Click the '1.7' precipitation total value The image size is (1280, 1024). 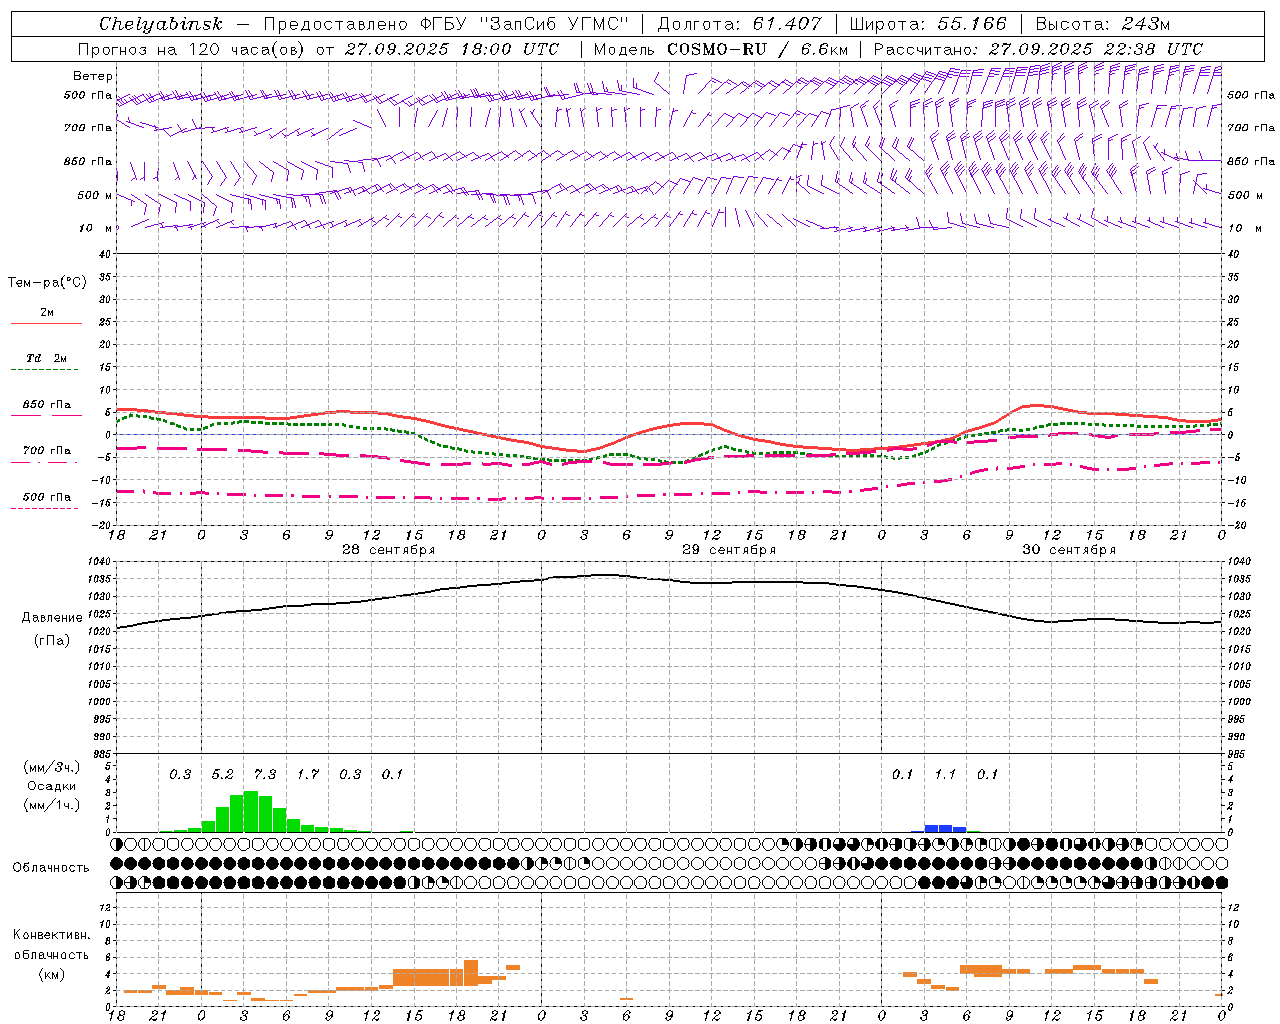[x=308, y=774]
